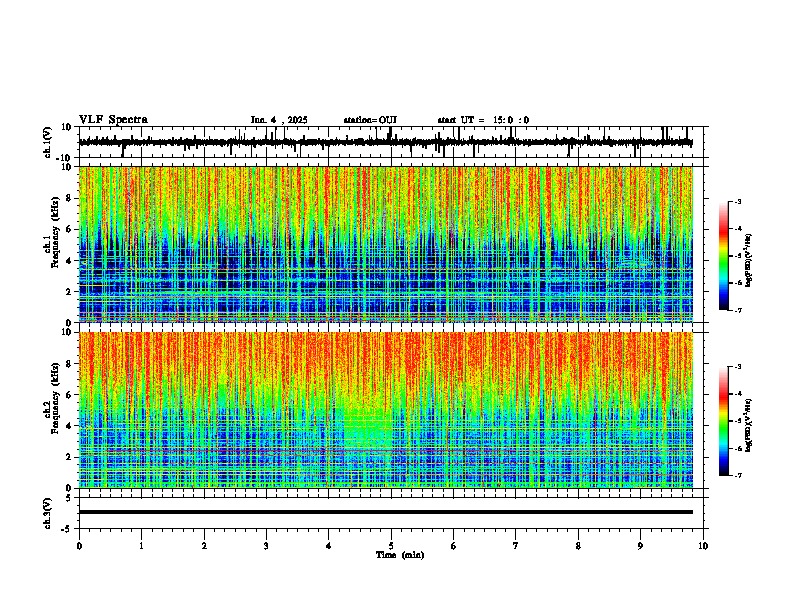
Task: Click the "4" tick on time axis
Action: [x=329, y=546]
